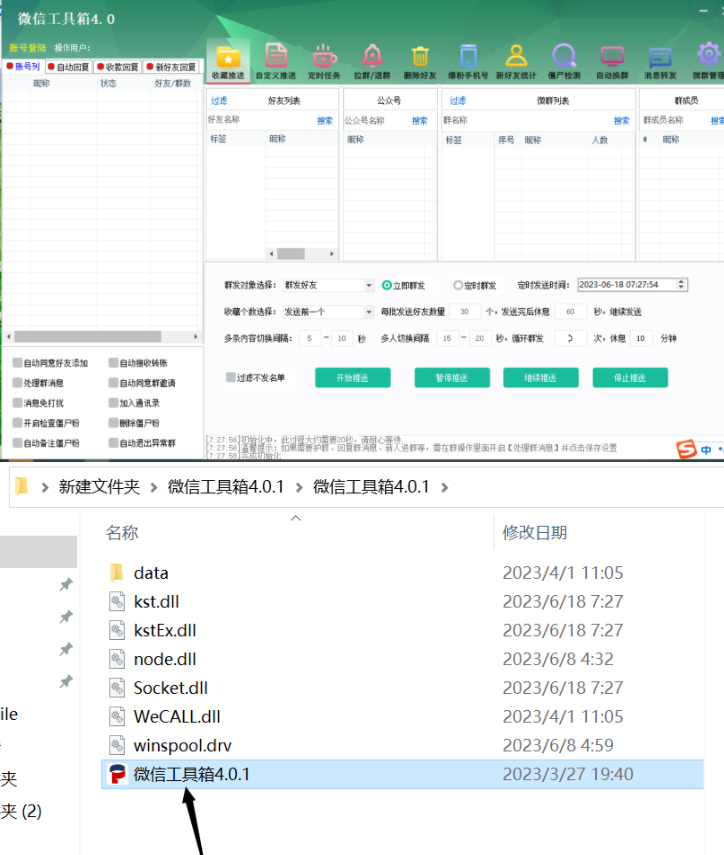Open the 收藏推送 toolbar icon
The height and width of the screenshot is (855, 724).
(227, 60)
